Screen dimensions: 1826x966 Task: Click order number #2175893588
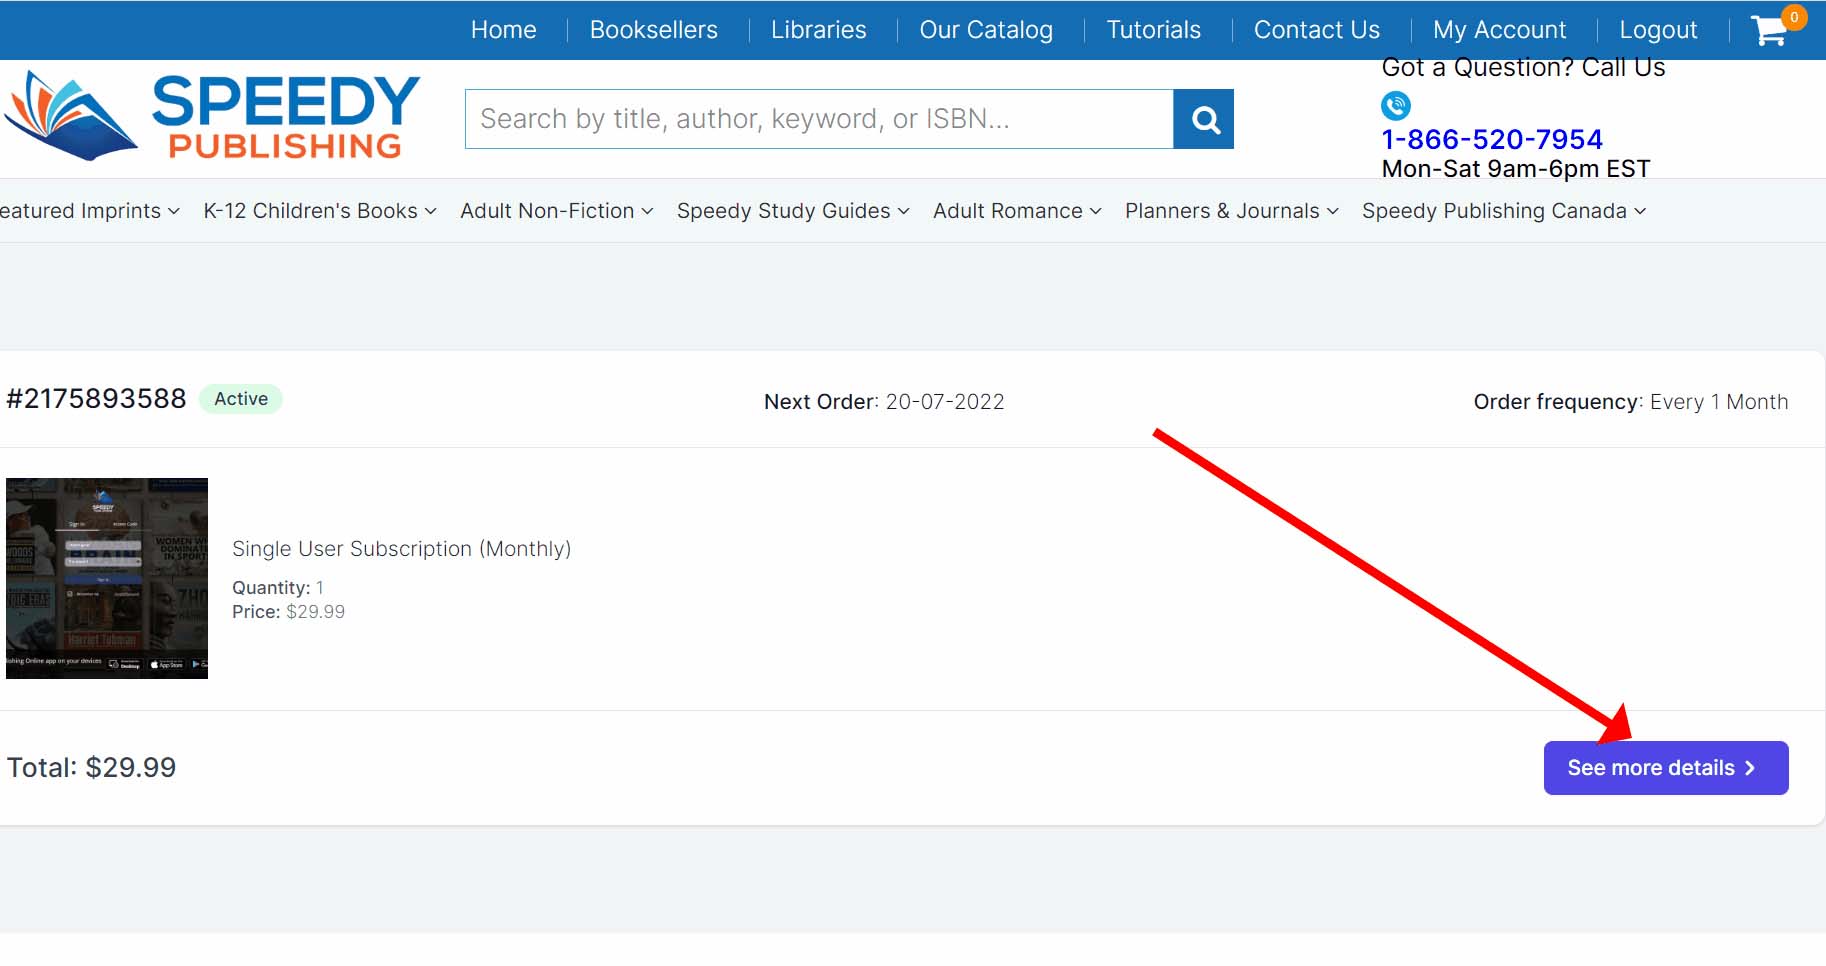click(97, 399)
